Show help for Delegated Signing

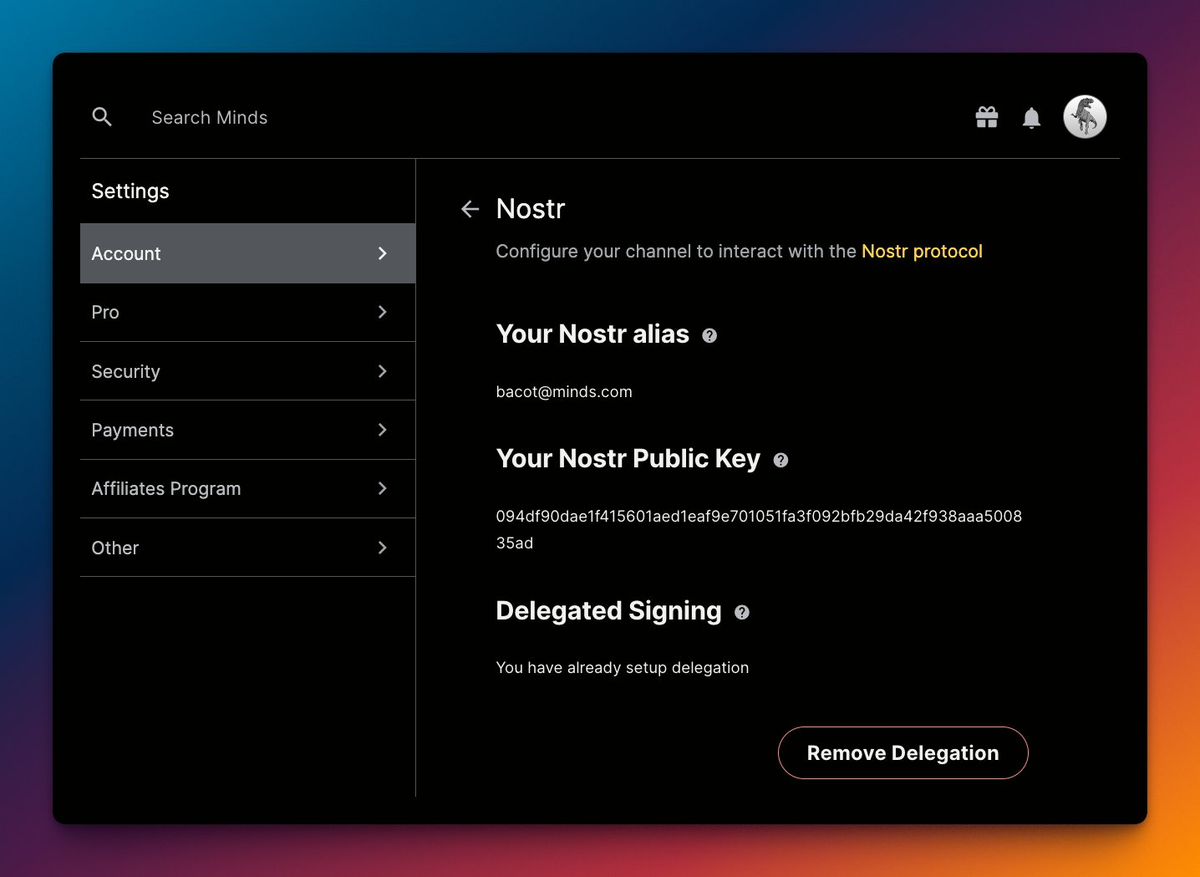(x=742, y=612)
